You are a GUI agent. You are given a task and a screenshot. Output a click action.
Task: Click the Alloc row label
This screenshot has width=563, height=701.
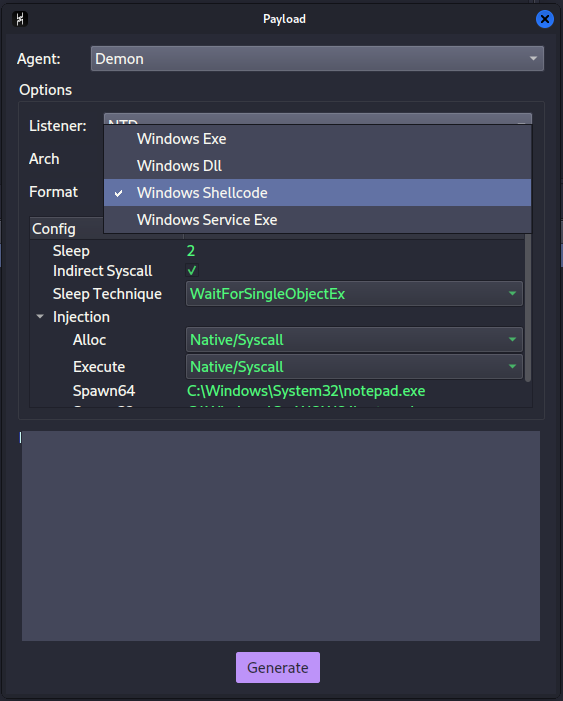point(89,340)
